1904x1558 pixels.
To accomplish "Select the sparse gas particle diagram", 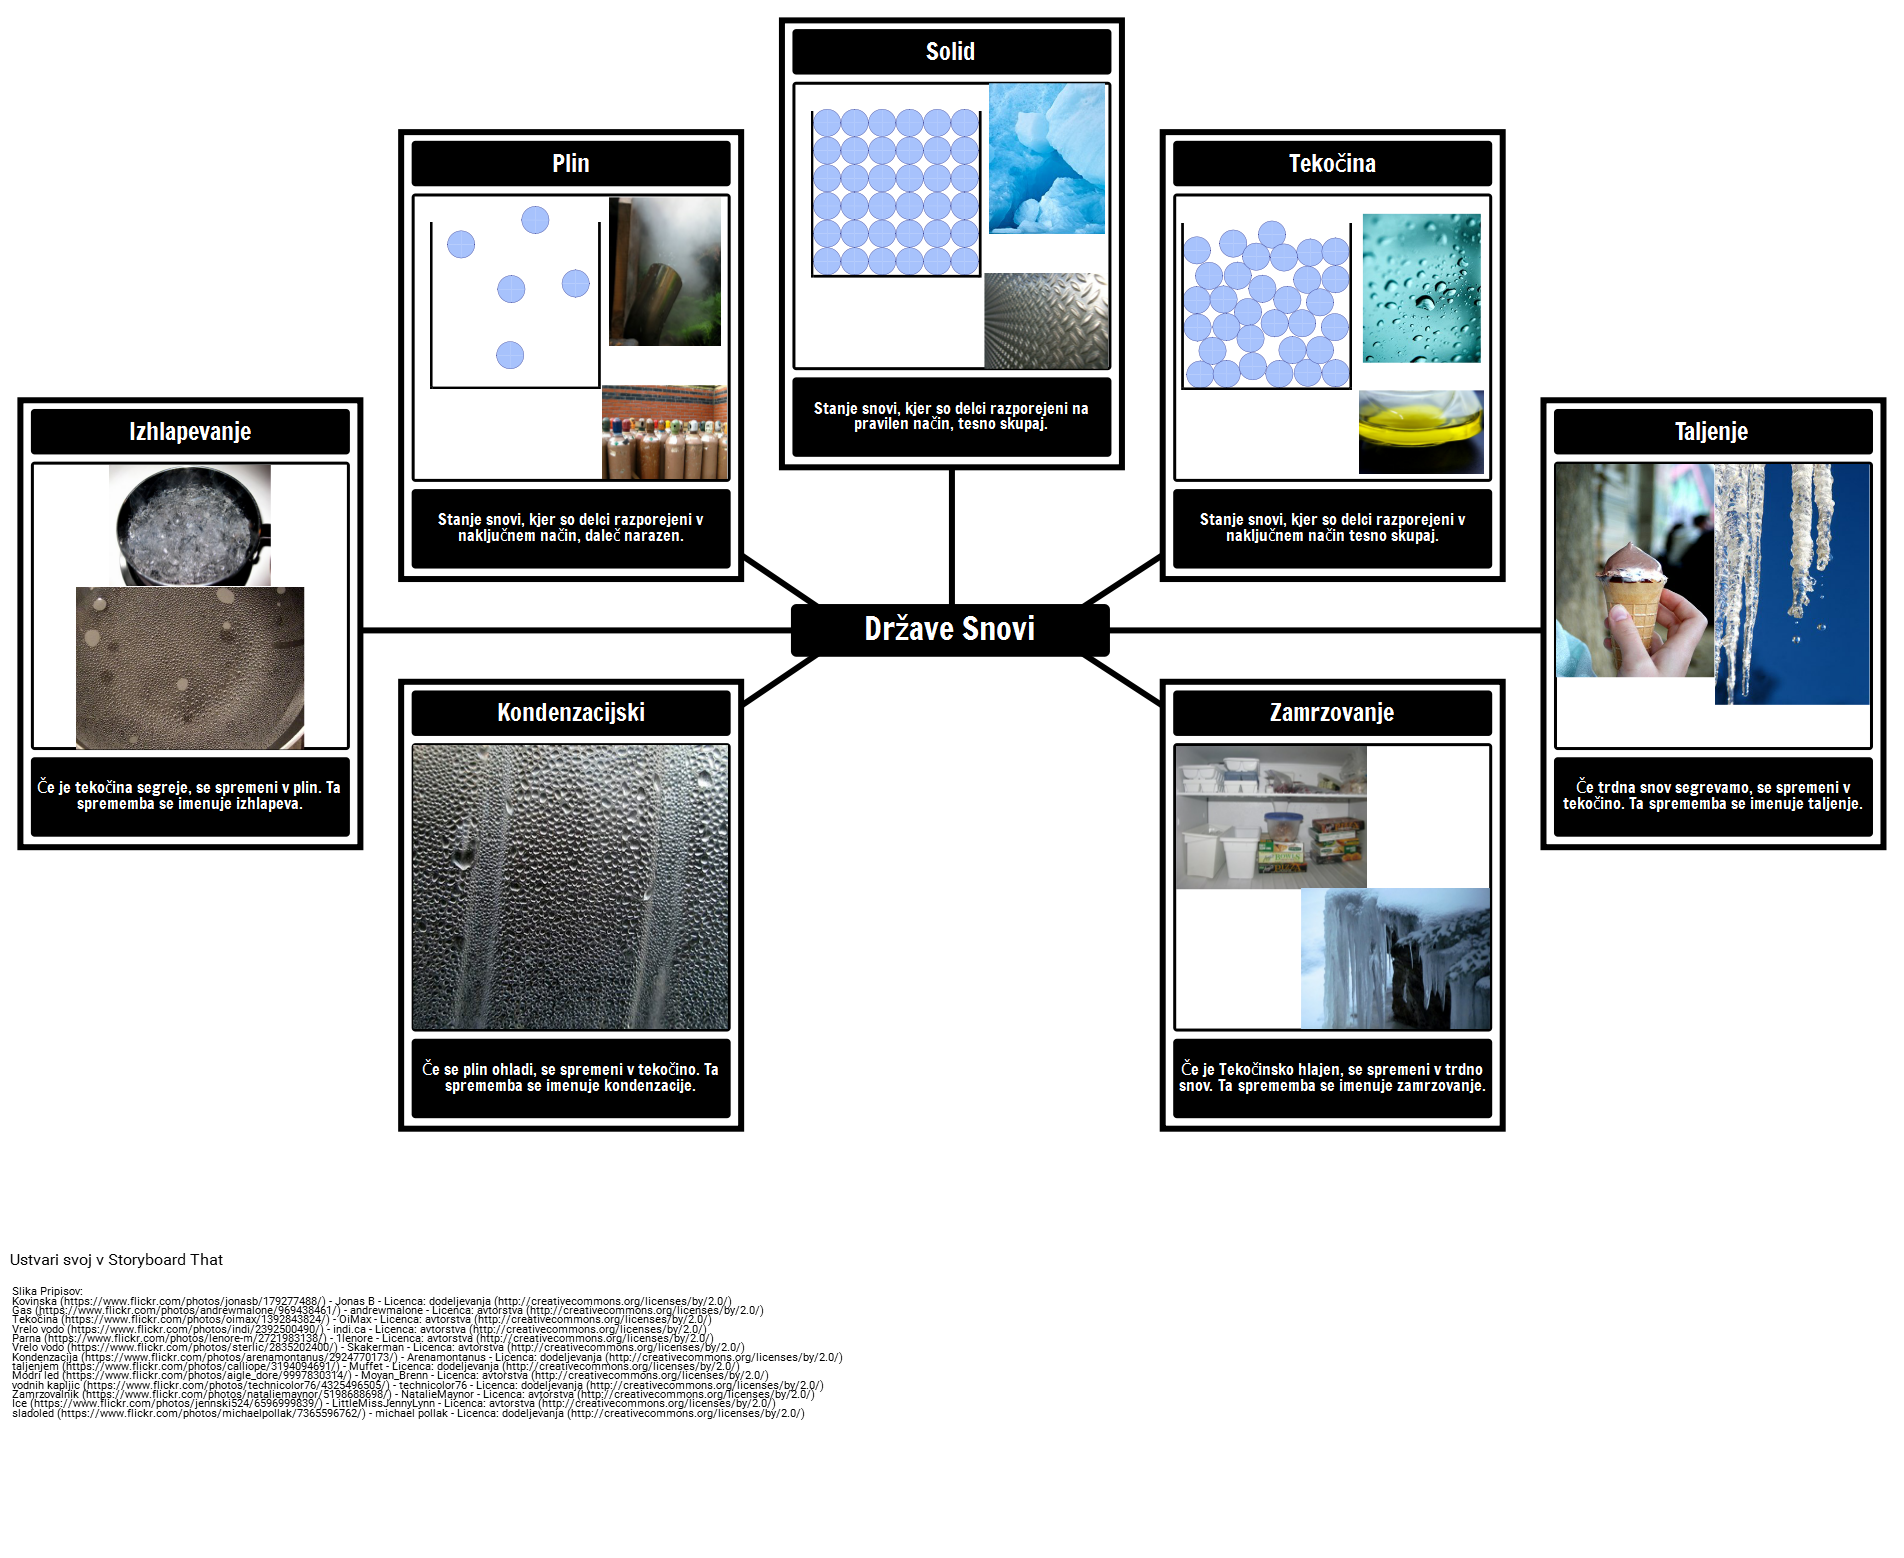I will pos(515,297).
